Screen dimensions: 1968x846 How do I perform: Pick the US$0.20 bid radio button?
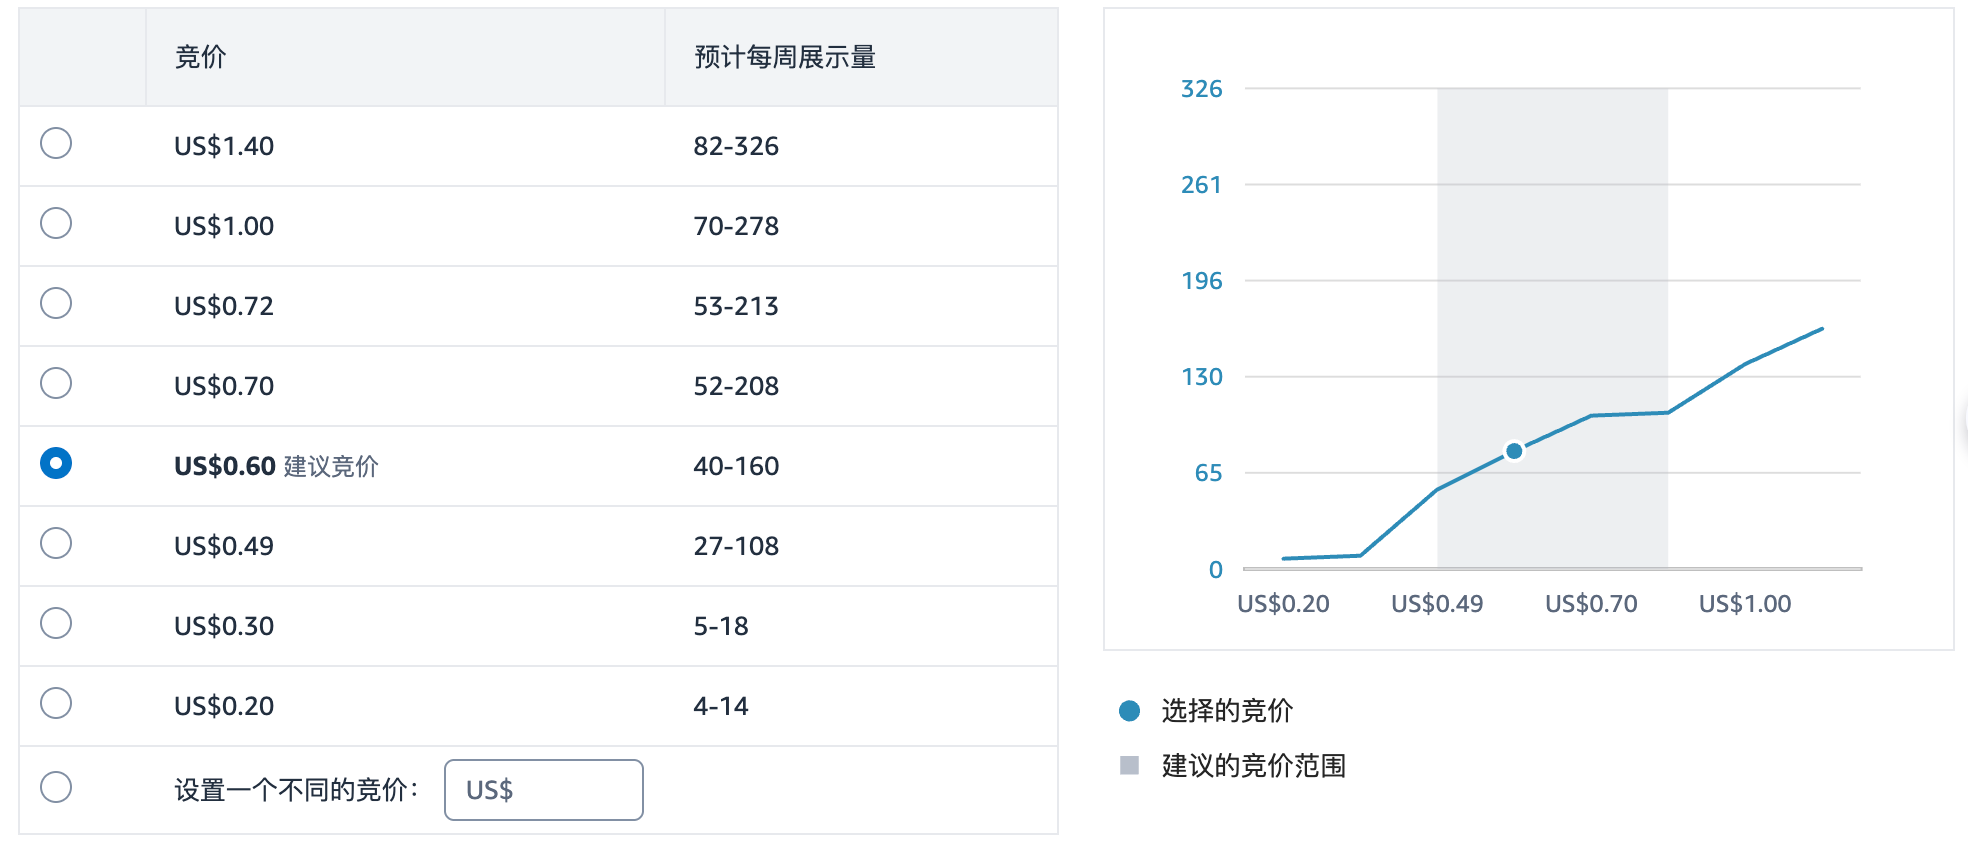point(56,703)
